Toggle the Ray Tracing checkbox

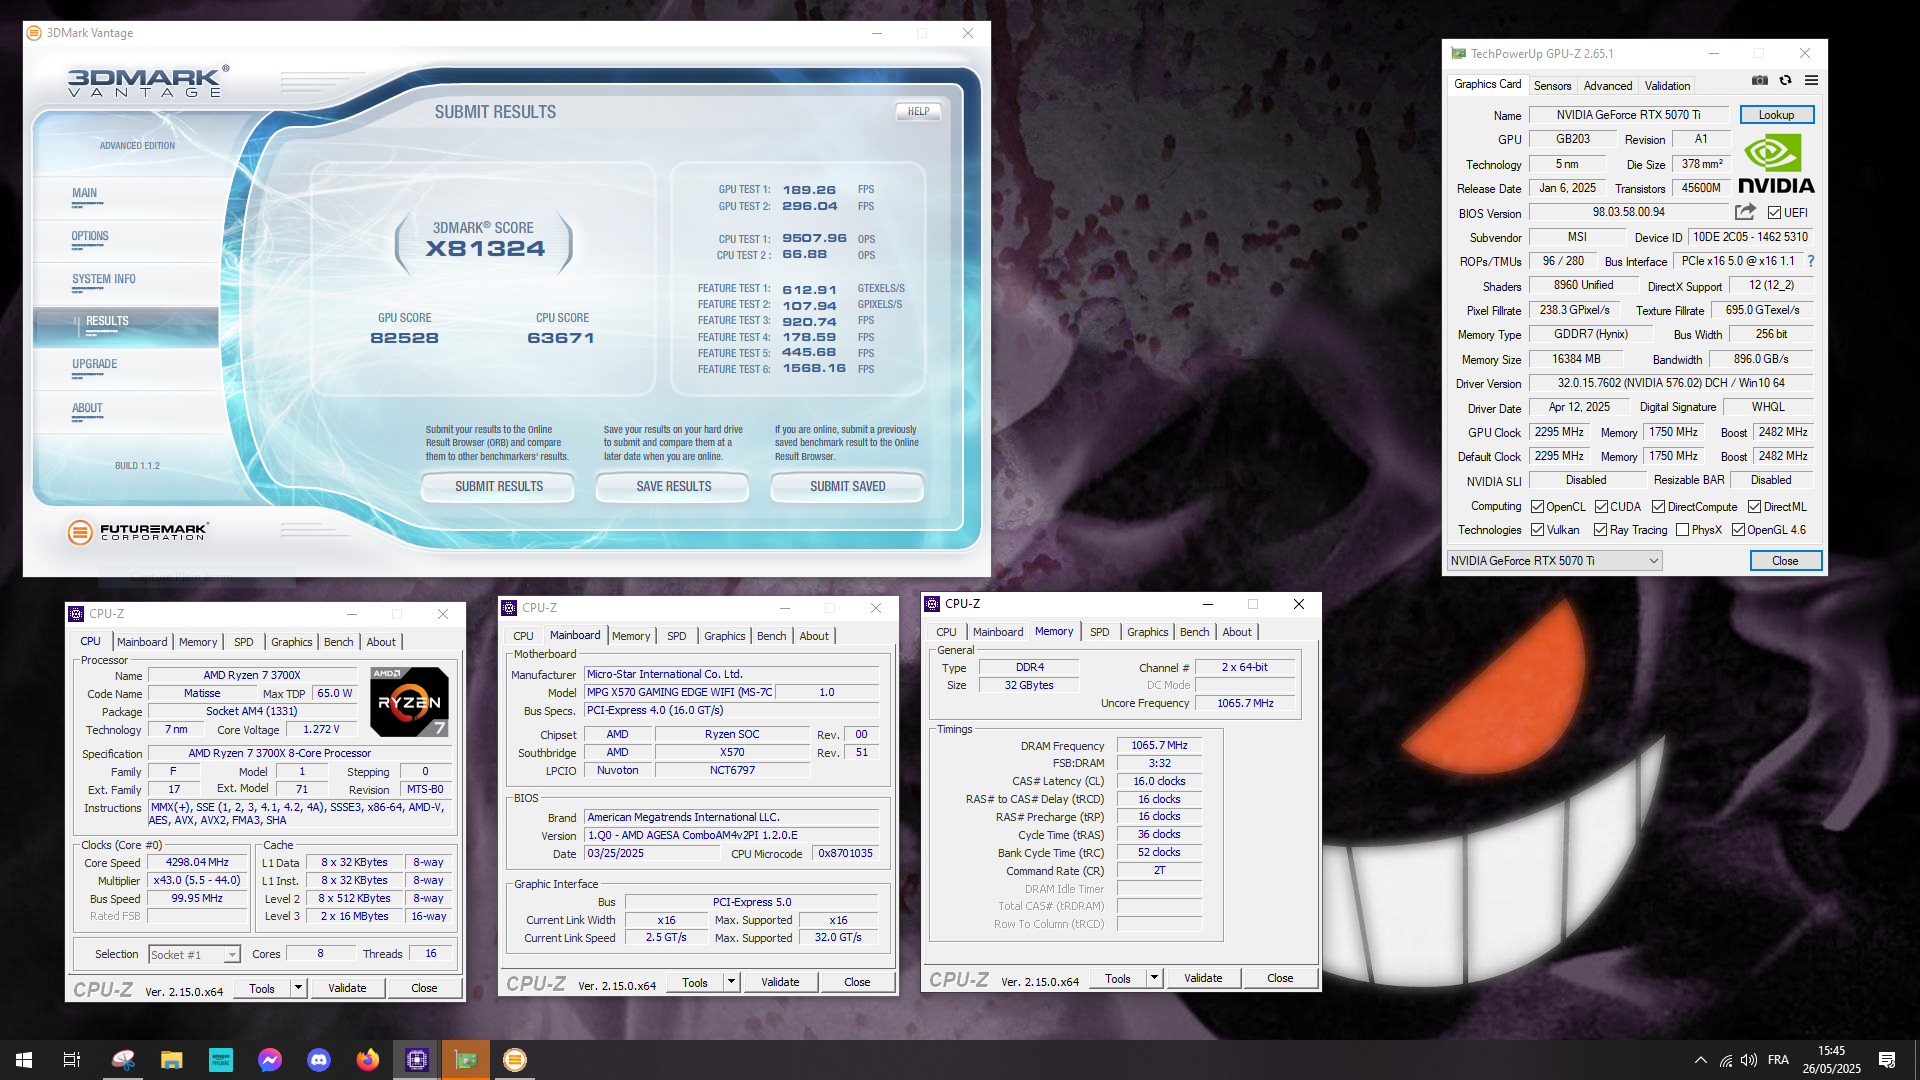(1601, 530)
